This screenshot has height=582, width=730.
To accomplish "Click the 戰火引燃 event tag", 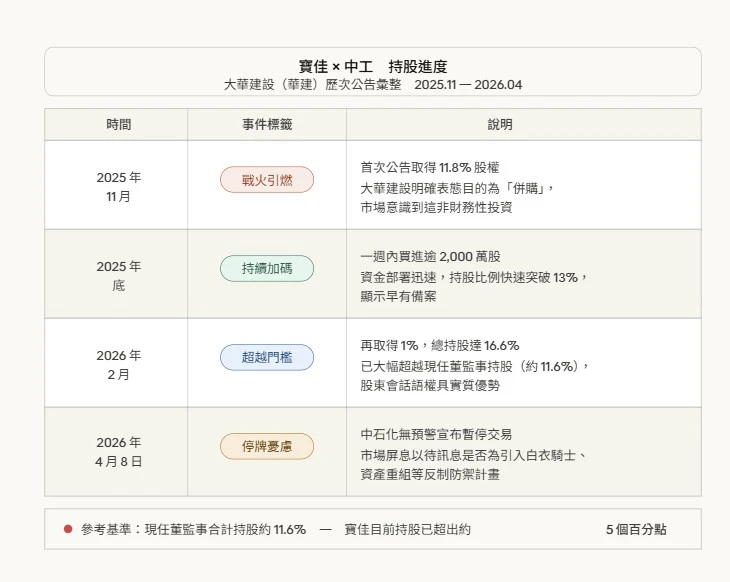I will (267, 180).
